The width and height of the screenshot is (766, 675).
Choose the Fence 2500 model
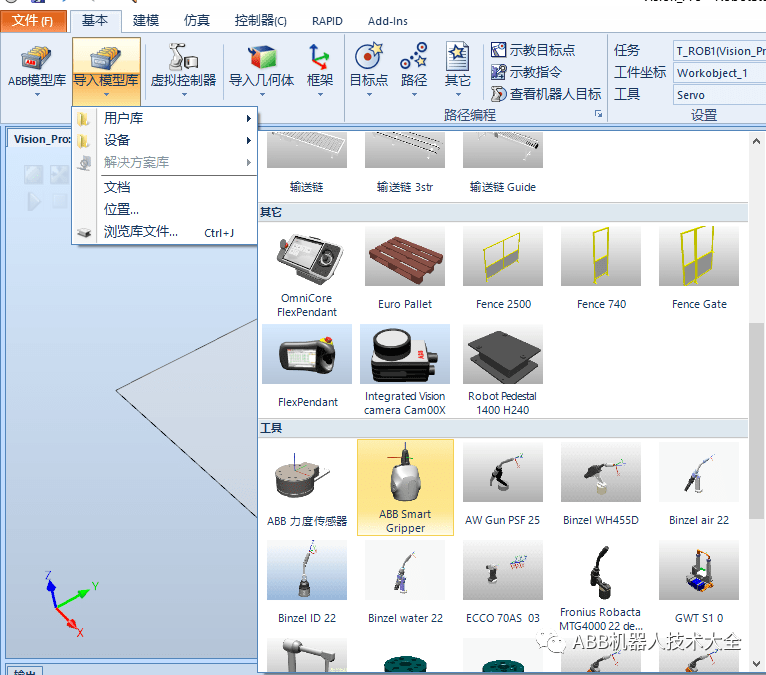(503, 269)
